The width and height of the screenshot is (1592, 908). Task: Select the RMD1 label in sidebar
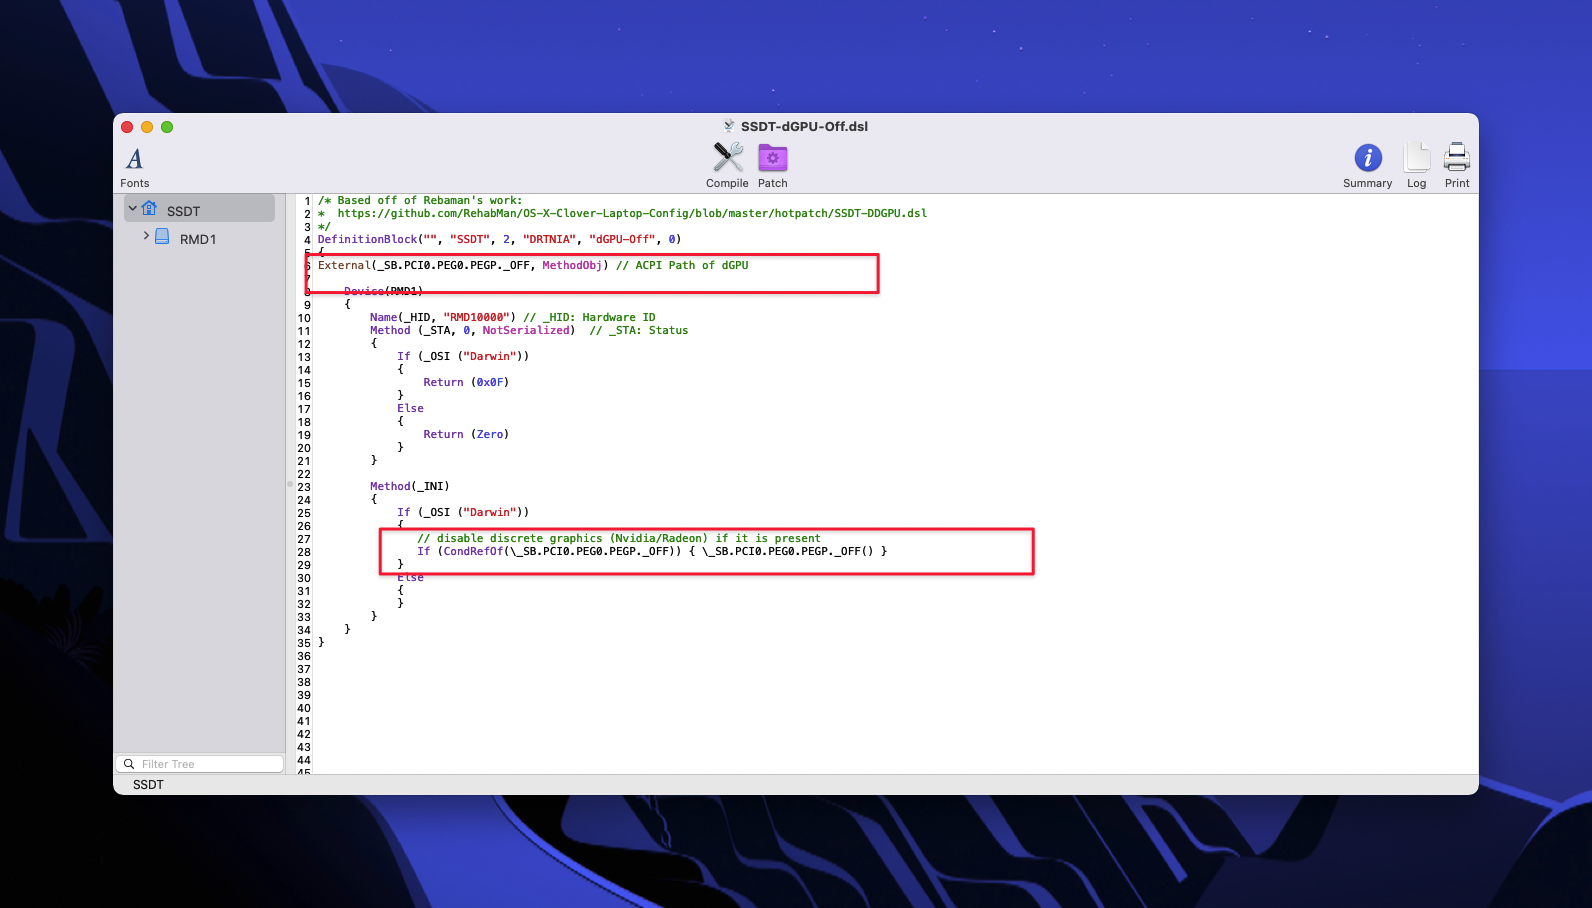198,239
